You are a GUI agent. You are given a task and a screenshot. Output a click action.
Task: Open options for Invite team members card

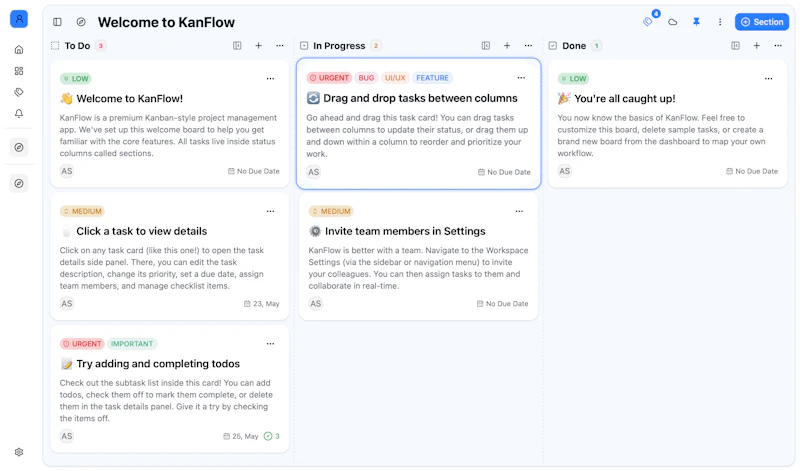pyautogui.click(x=519, y=211)
